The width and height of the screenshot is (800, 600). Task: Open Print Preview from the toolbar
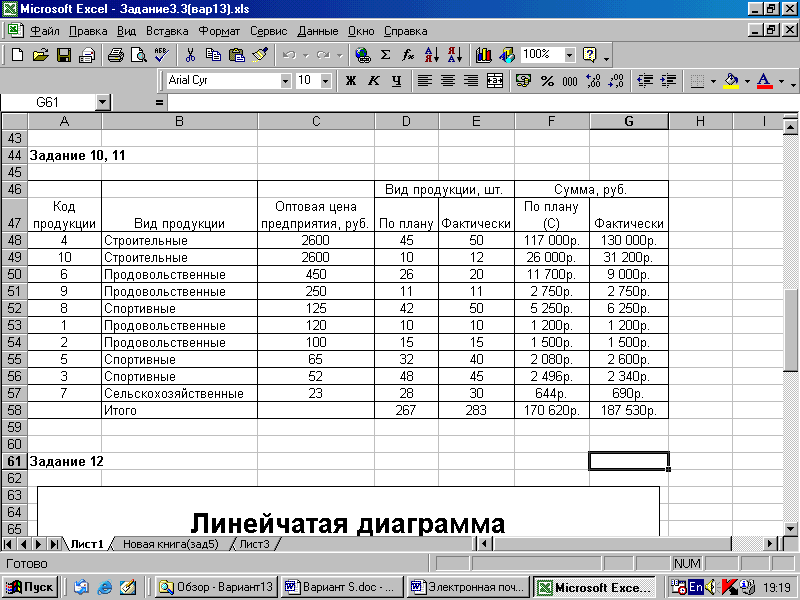(139, 55)
